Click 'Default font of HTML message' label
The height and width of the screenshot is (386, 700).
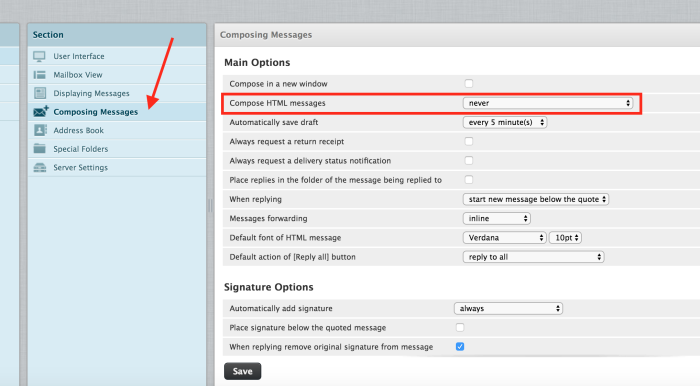(x=285, y=238)
